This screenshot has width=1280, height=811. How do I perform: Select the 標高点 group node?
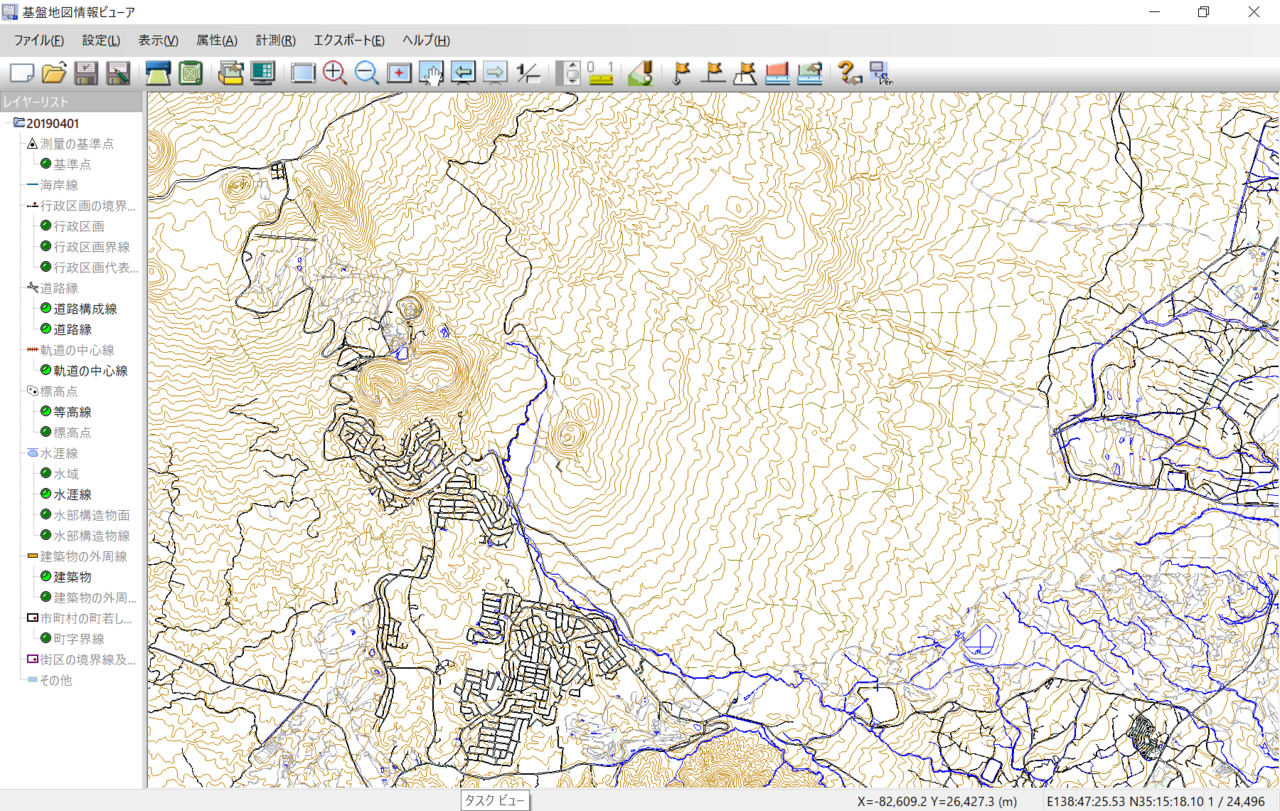click(58, 391)
